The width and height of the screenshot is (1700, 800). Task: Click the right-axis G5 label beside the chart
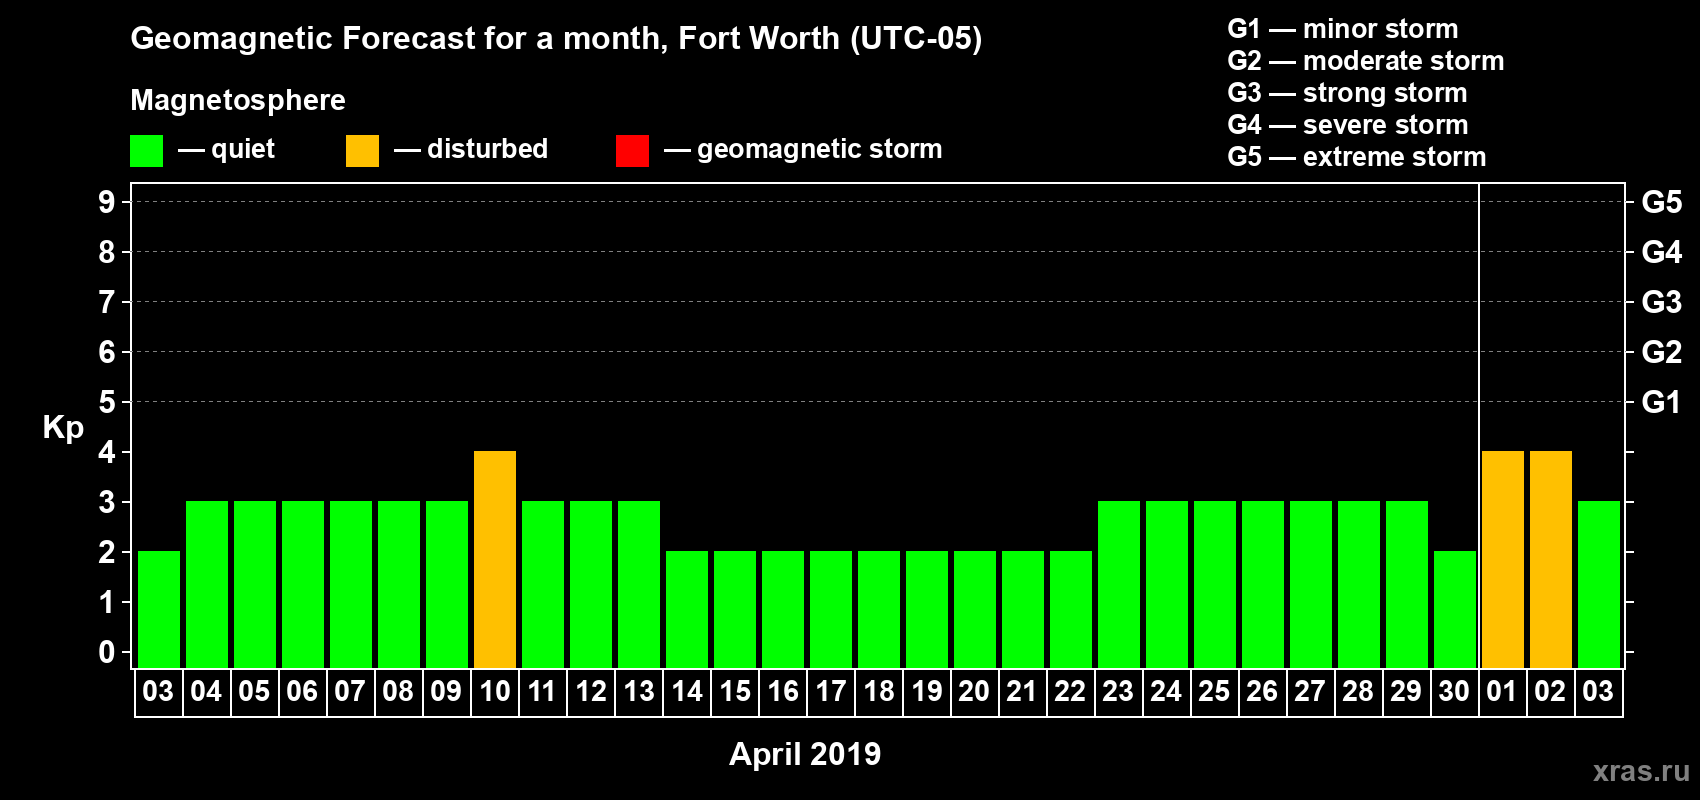click(x=1662, y=202)
